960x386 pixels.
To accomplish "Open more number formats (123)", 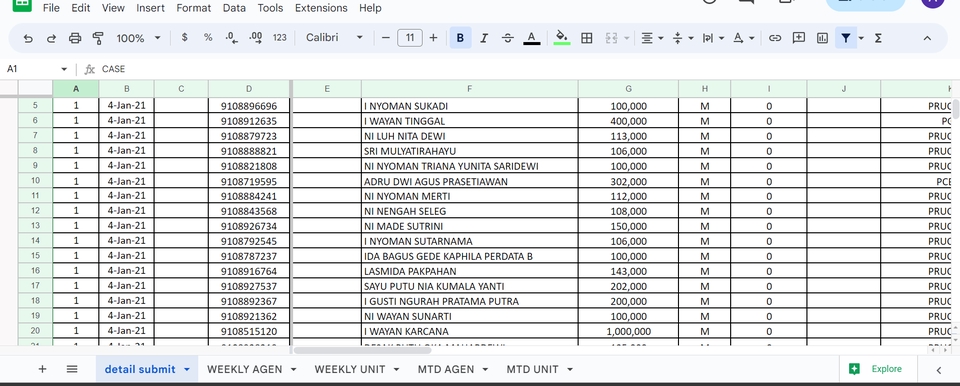I will click(x=280, y=38).
